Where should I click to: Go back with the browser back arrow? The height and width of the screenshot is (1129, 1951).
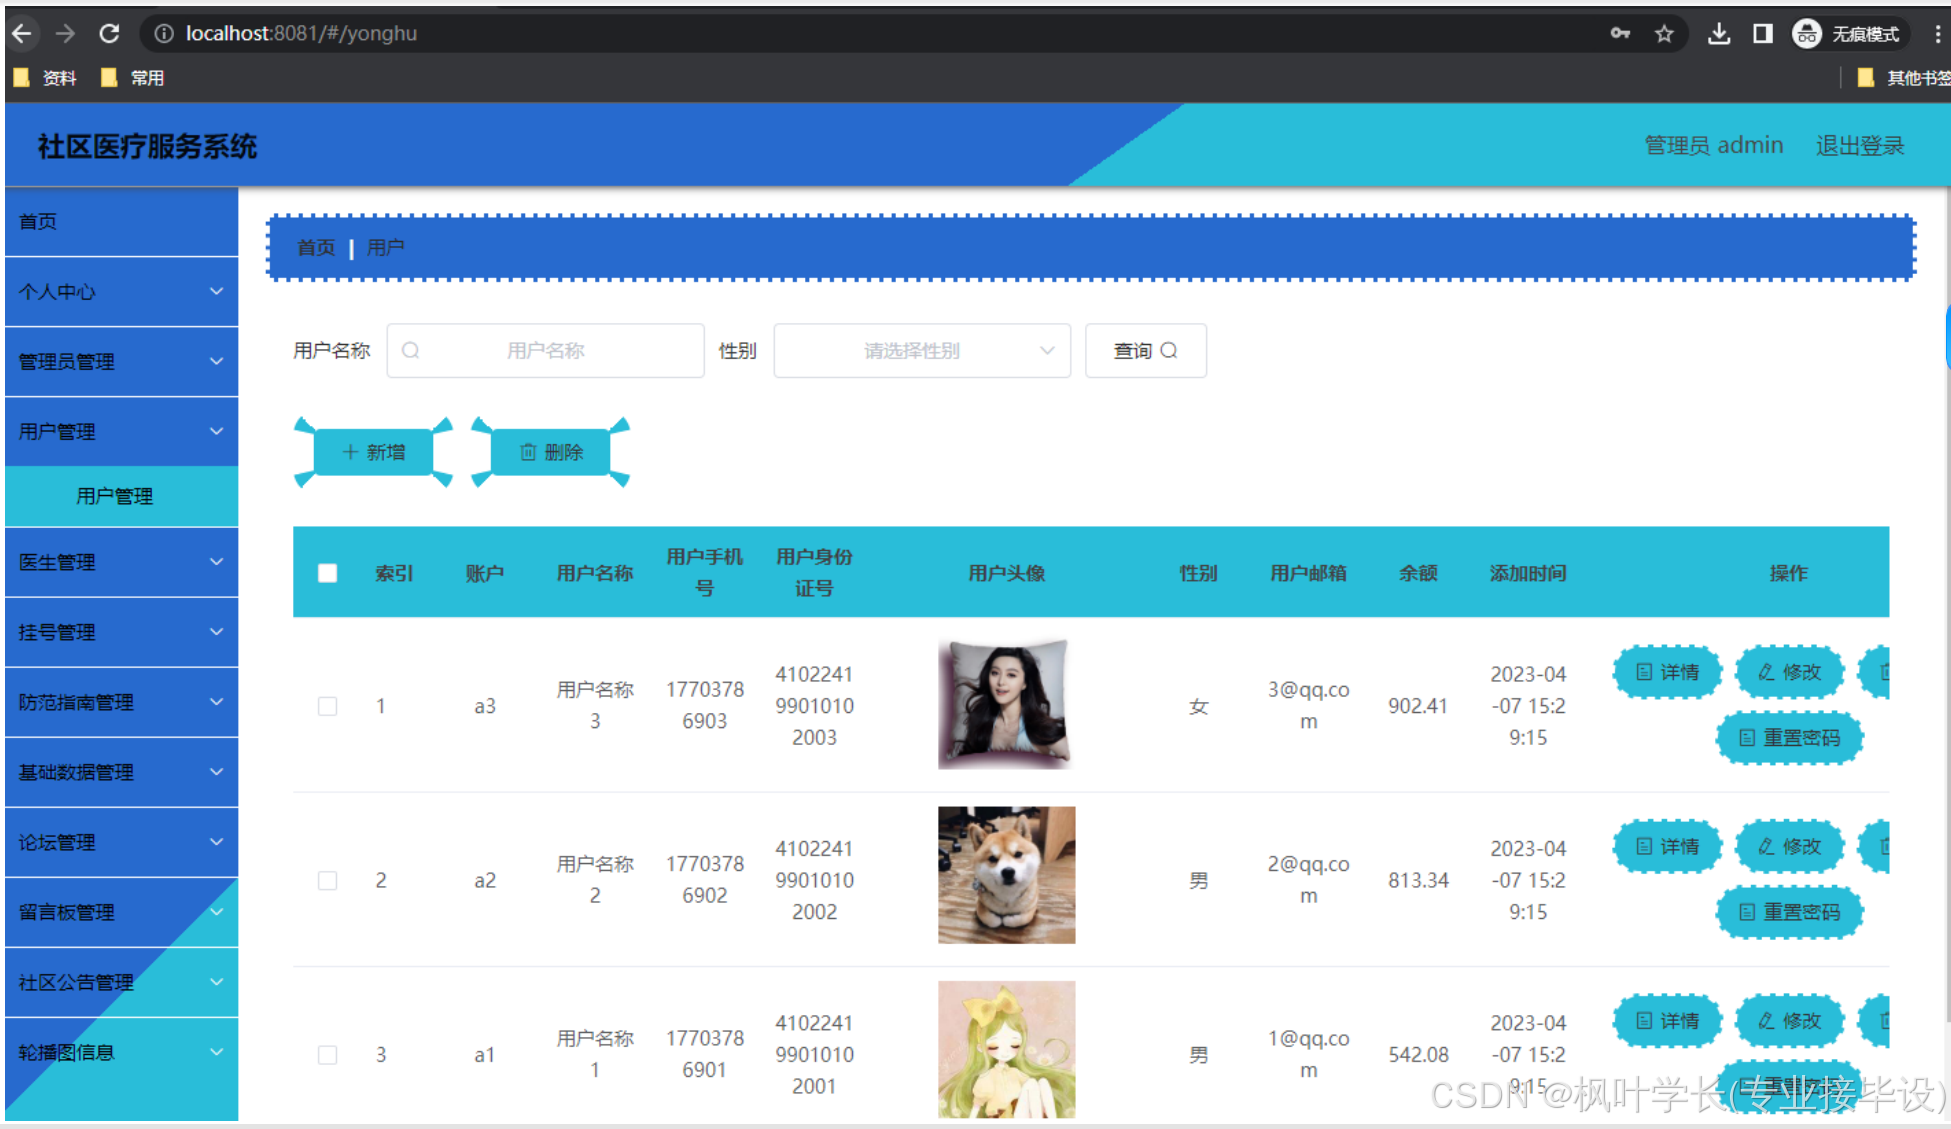[x=22, y=33]
